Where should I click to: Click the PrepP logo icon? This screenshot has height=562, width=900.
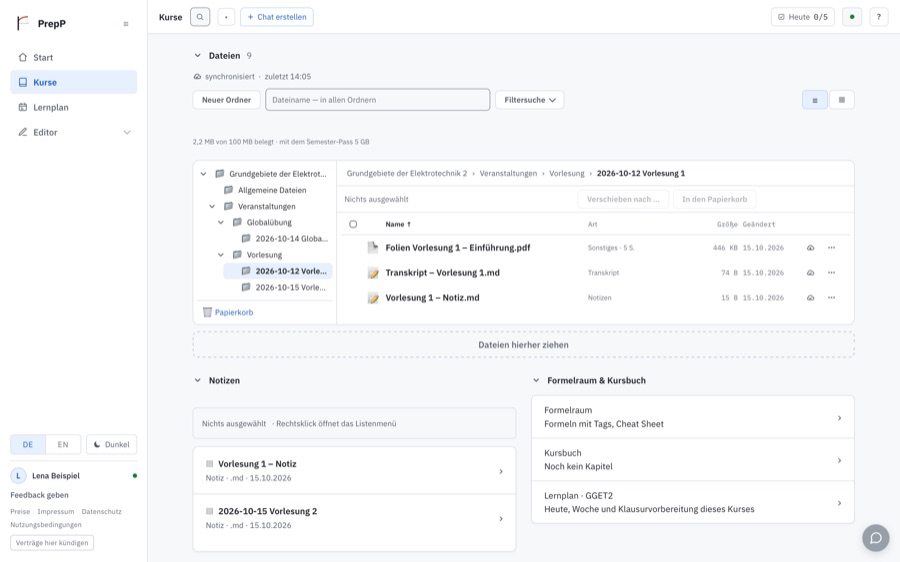(x=22, y=23)
